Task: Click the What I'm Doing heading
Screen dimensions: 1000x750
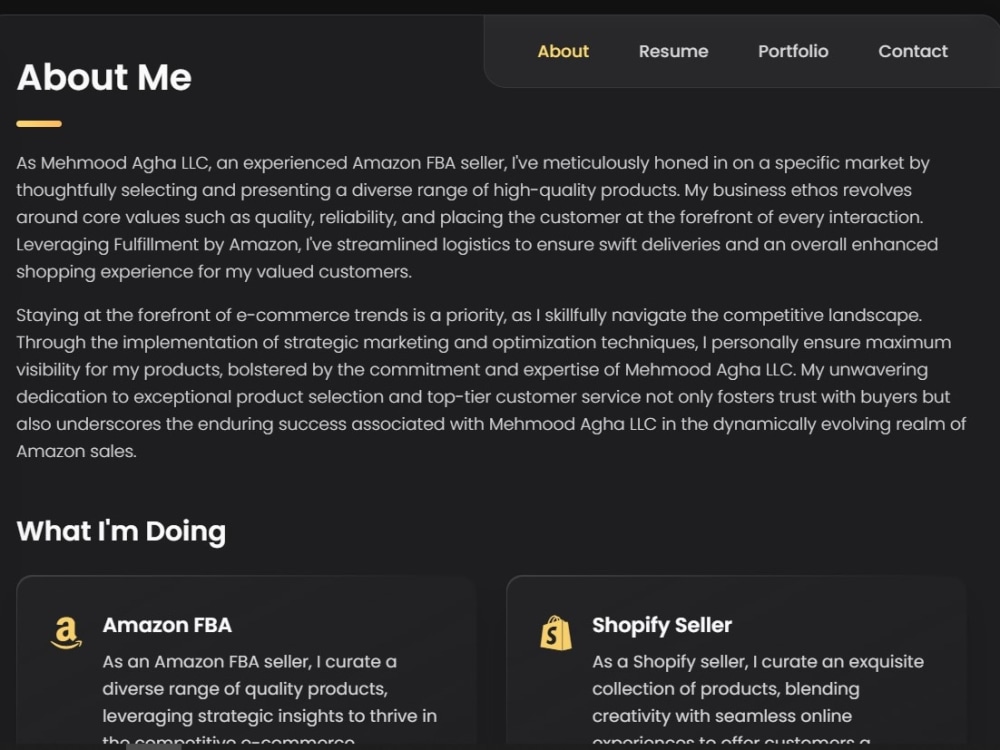Action: click(121, 531)
